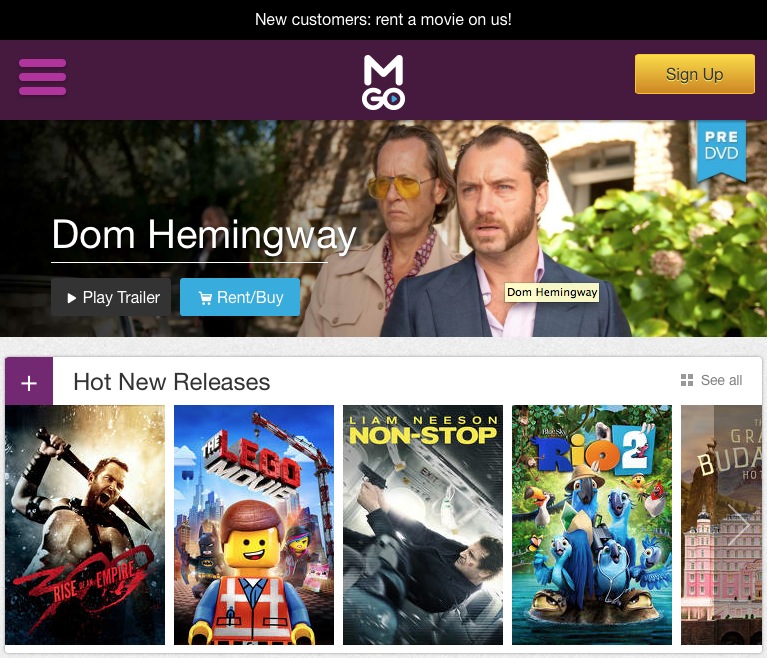767x658 pixels.
Task: Open The Lego Movie poster
Action: (x=254, y=525)
